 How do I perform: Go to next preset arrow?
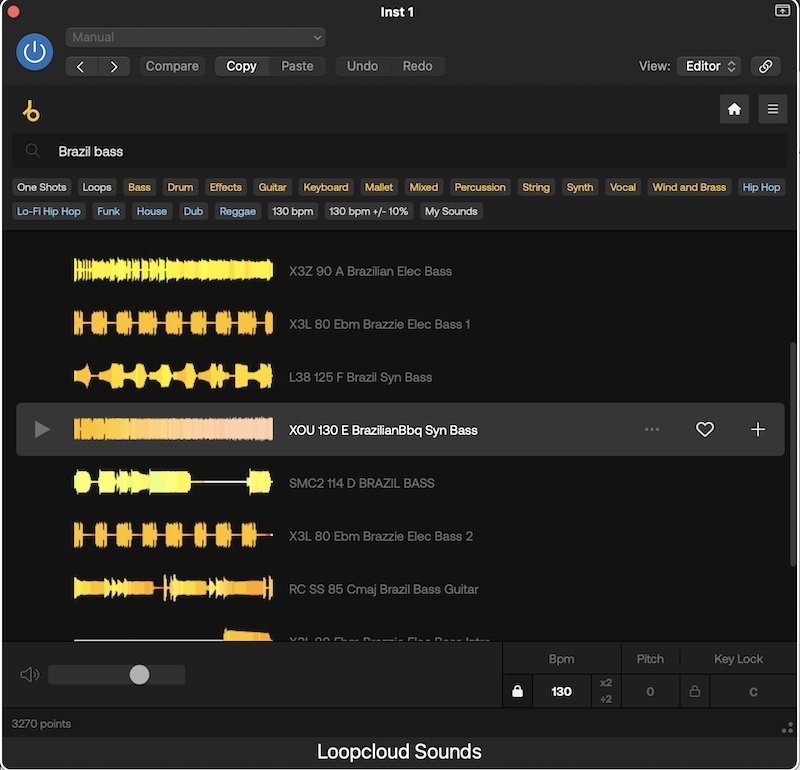114,66
